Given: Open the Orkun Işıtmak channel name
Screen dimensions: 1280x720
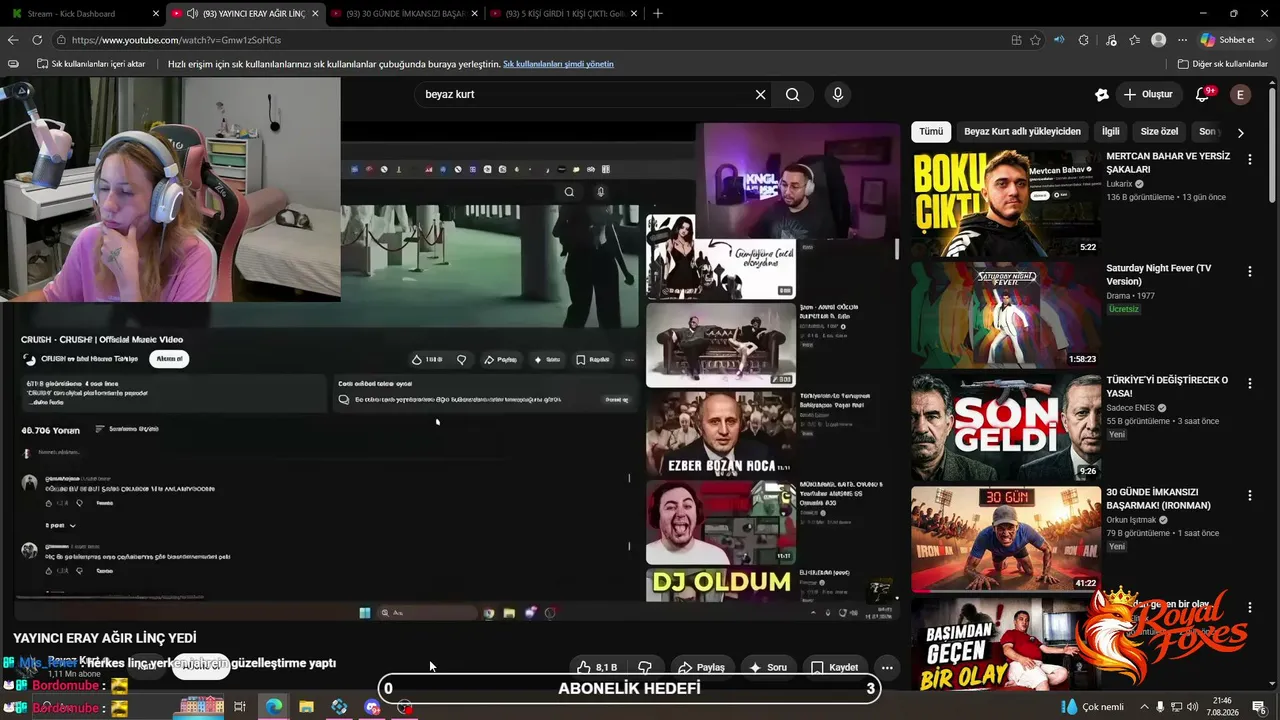Looking at the screenshot, I should pos(1131,520).
